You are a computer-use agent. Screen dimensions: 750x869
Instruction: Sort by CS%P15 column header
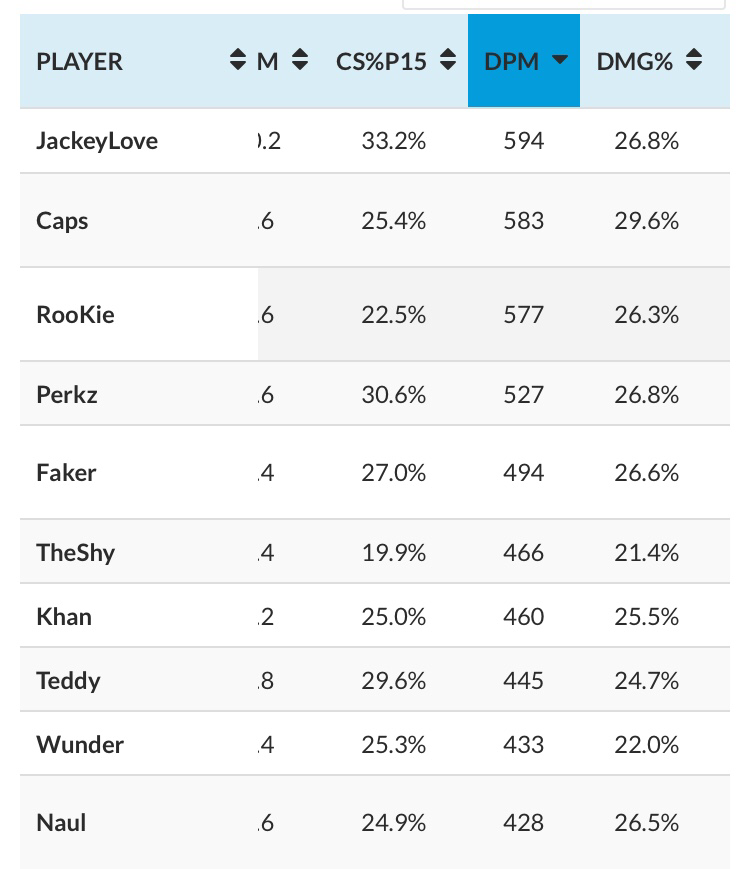tap(381, 61)
